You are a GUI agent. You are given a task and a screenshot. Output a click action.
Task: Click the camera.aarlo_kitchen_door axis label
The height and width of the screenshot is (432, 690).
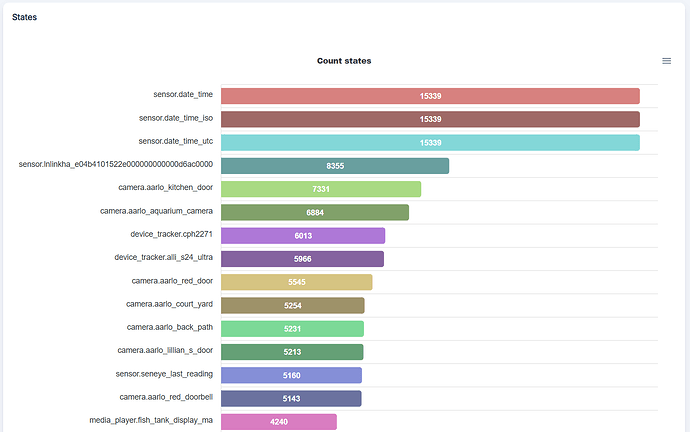[x=159, y=188]
